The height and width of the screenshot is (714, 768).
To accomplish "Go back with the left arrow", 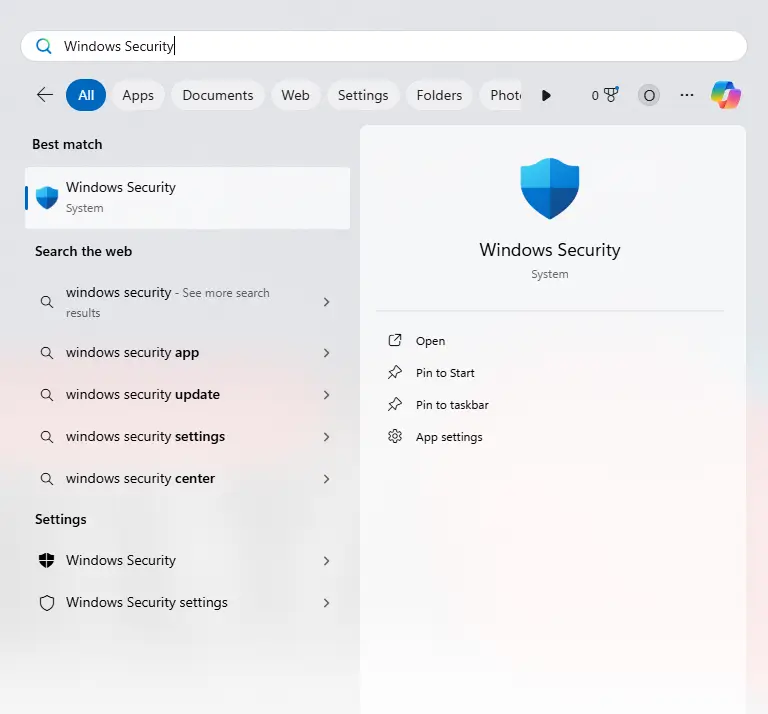I will point(45,95).
